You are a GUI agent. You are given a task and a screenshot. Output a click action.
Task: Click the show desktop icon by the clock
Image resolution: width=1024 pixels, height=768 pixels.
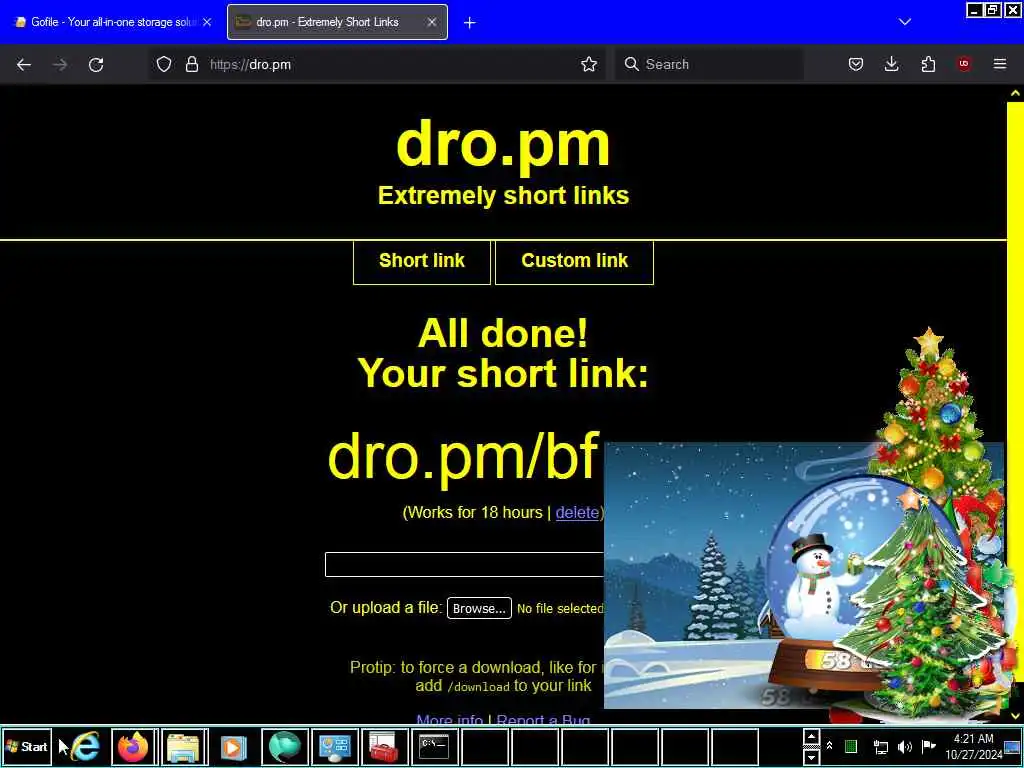click(x=1012, y=748)
